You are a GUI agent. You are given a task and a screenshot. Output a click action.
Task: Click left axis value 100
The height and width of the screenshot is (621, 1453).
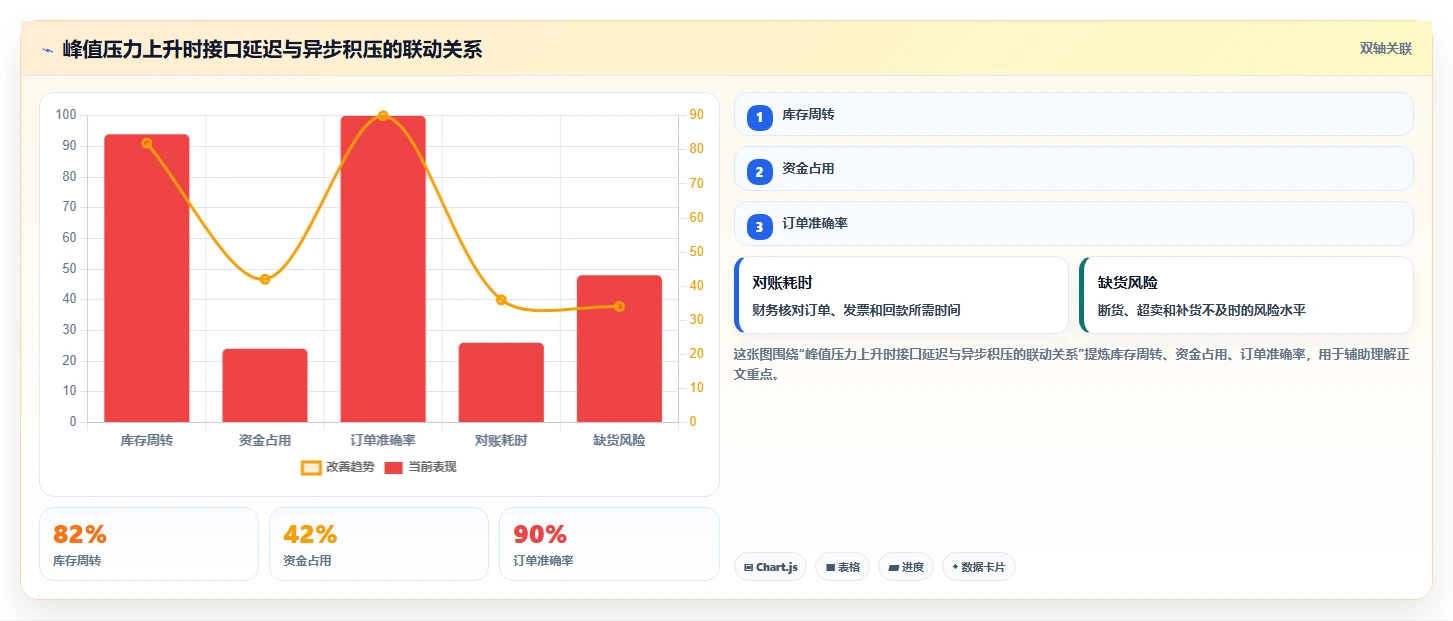click(x=66, y=115)
